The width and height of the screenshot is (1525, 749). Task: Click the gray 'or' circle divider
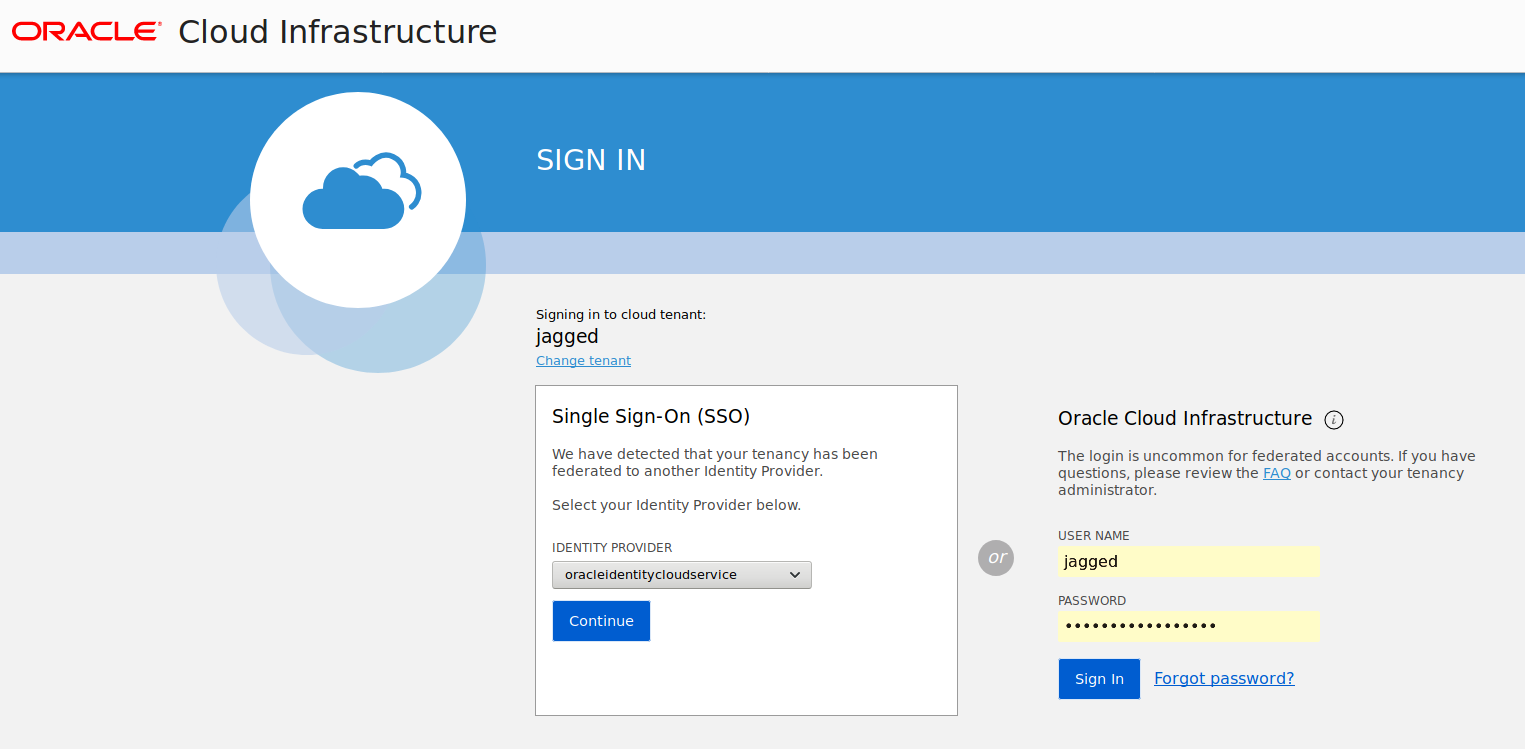tap(996, 558)
